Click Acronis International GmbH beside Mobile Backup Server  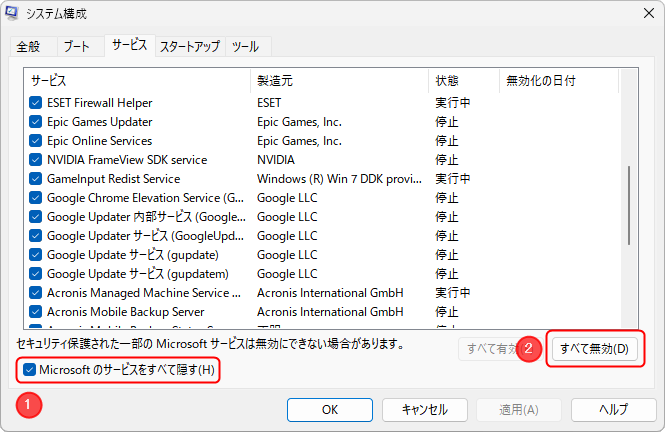330,312
